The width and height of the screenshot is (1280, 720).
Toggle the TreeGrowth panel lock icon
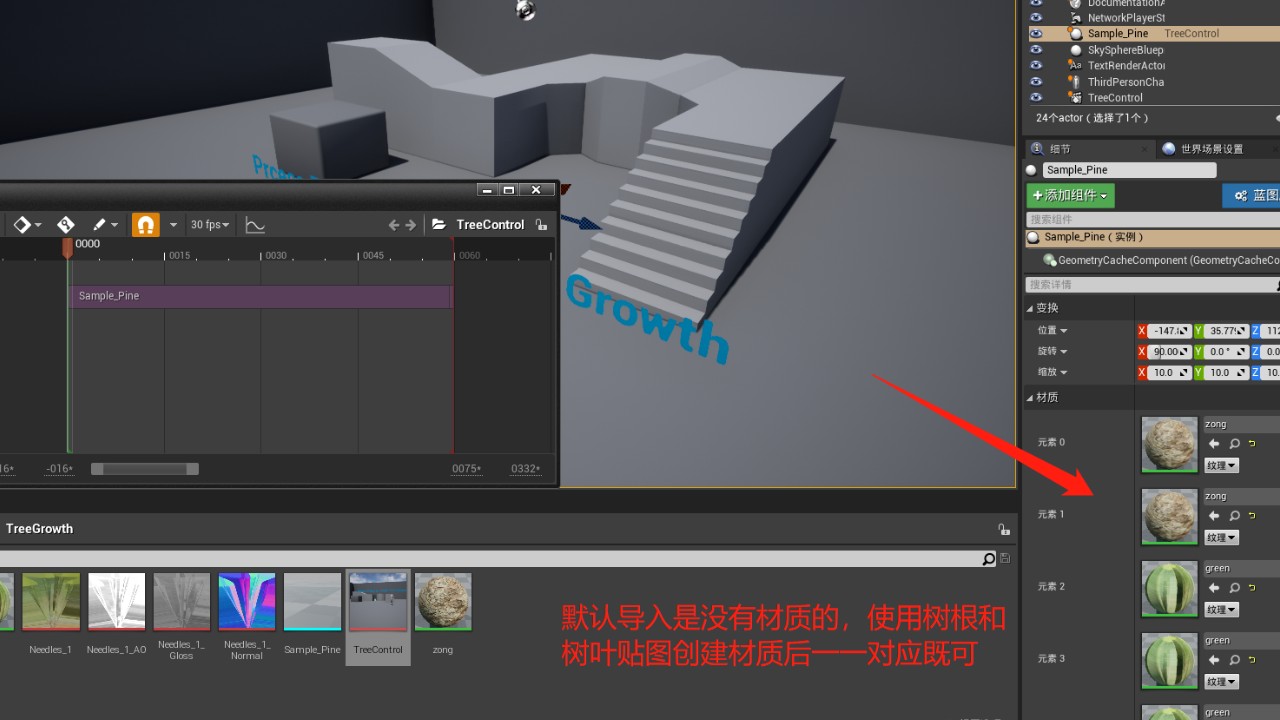1003,529
